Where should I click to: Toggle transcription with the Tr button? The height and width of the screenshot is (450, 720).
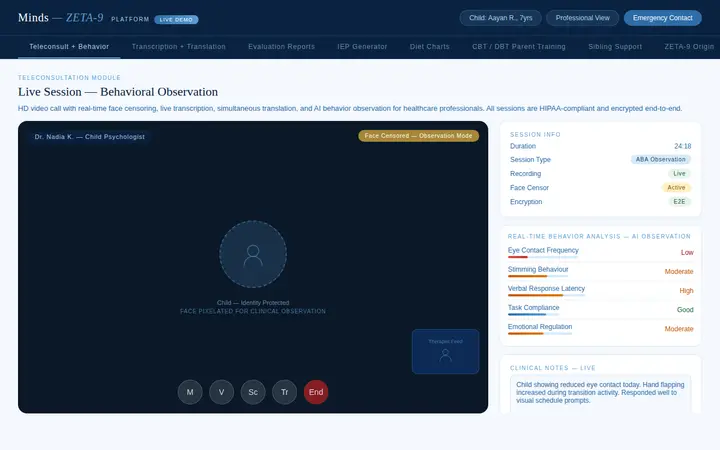(x=284, y=392)
